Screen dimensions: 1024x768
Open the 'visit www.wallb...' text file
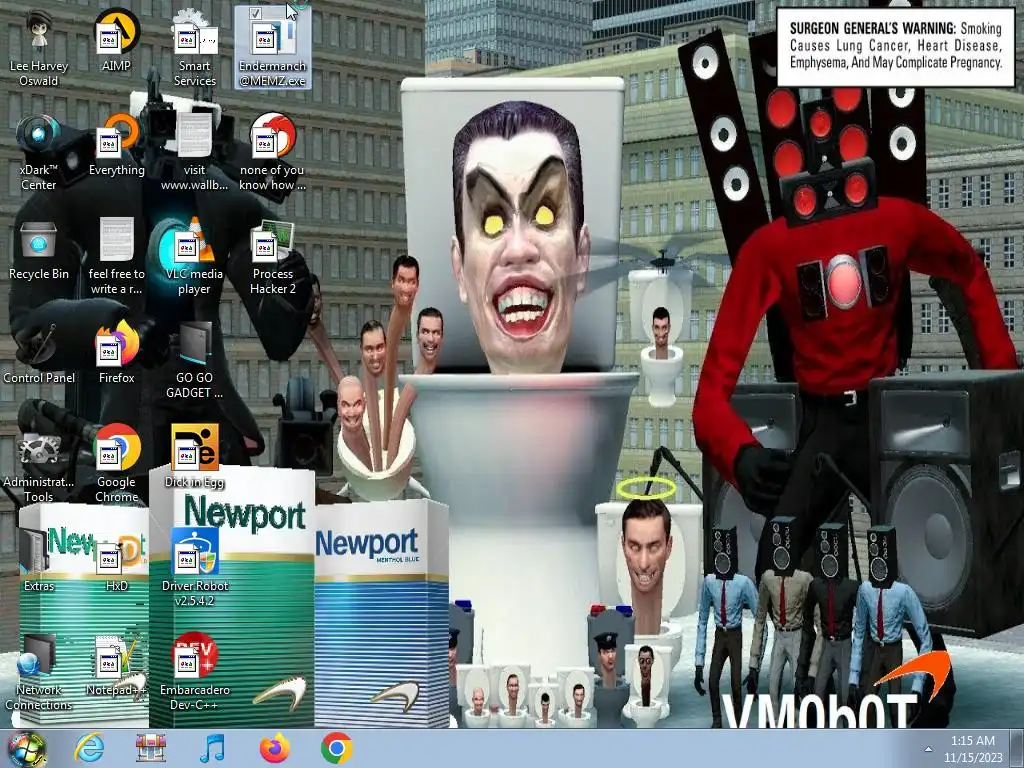click(194, 152)
